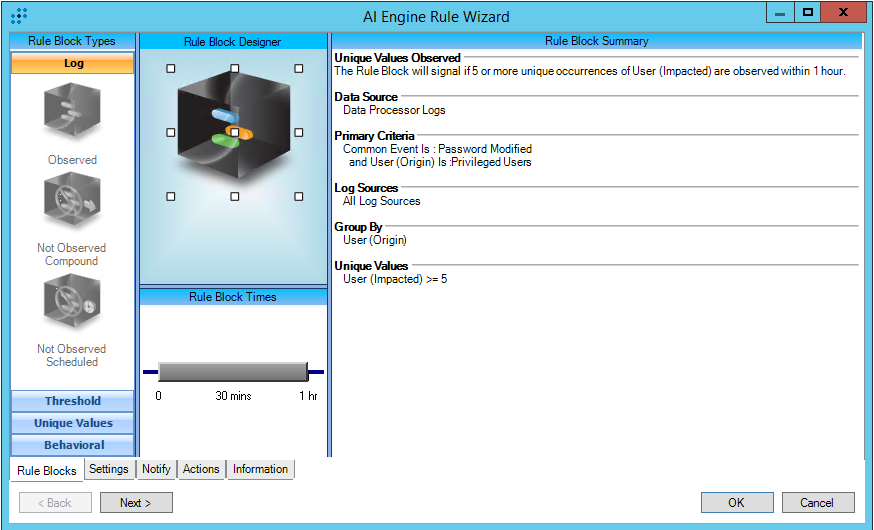Expand the Behavioral rule block category
Screen dimensions: 874x530
72,445
